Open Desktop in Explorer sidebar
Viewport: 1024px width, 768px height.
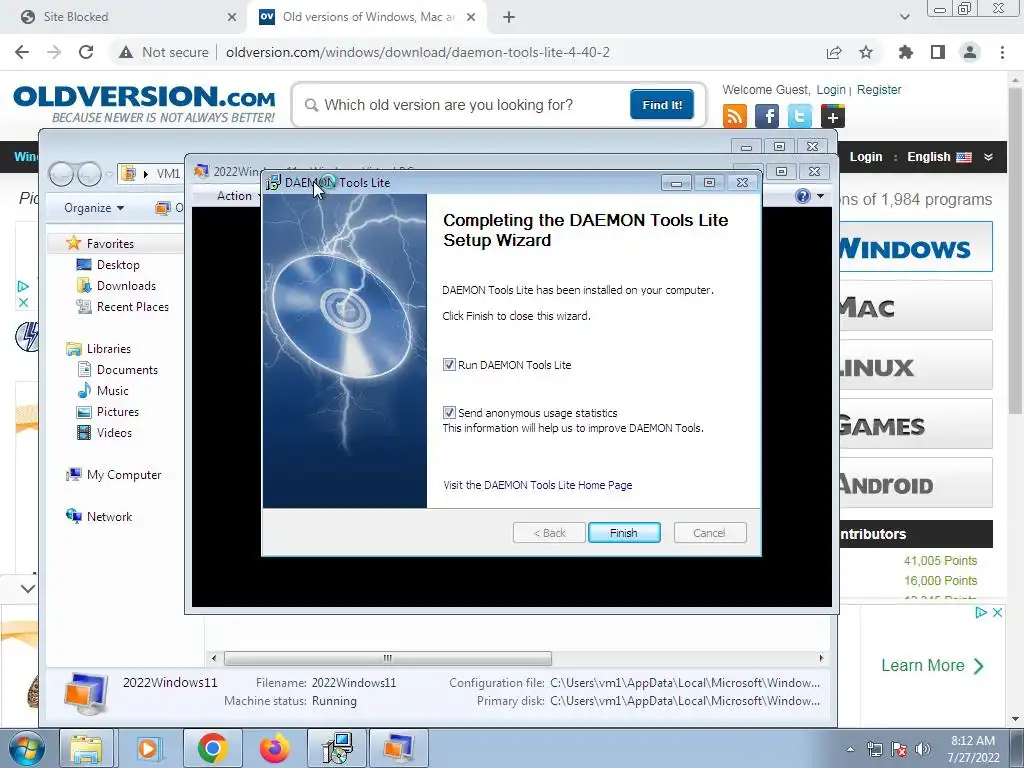[118, 264]
